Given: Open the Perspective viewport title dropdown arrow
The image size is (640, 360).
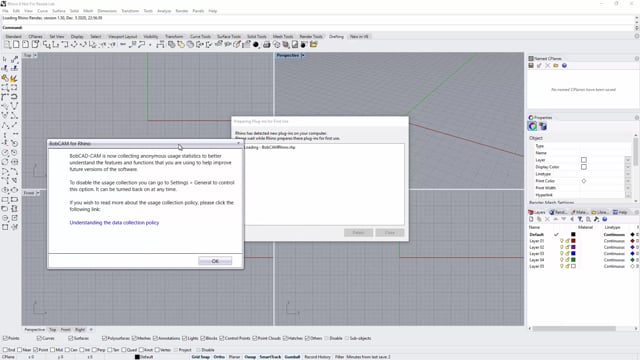Looking at the screenshot, I should click(302, 55).
